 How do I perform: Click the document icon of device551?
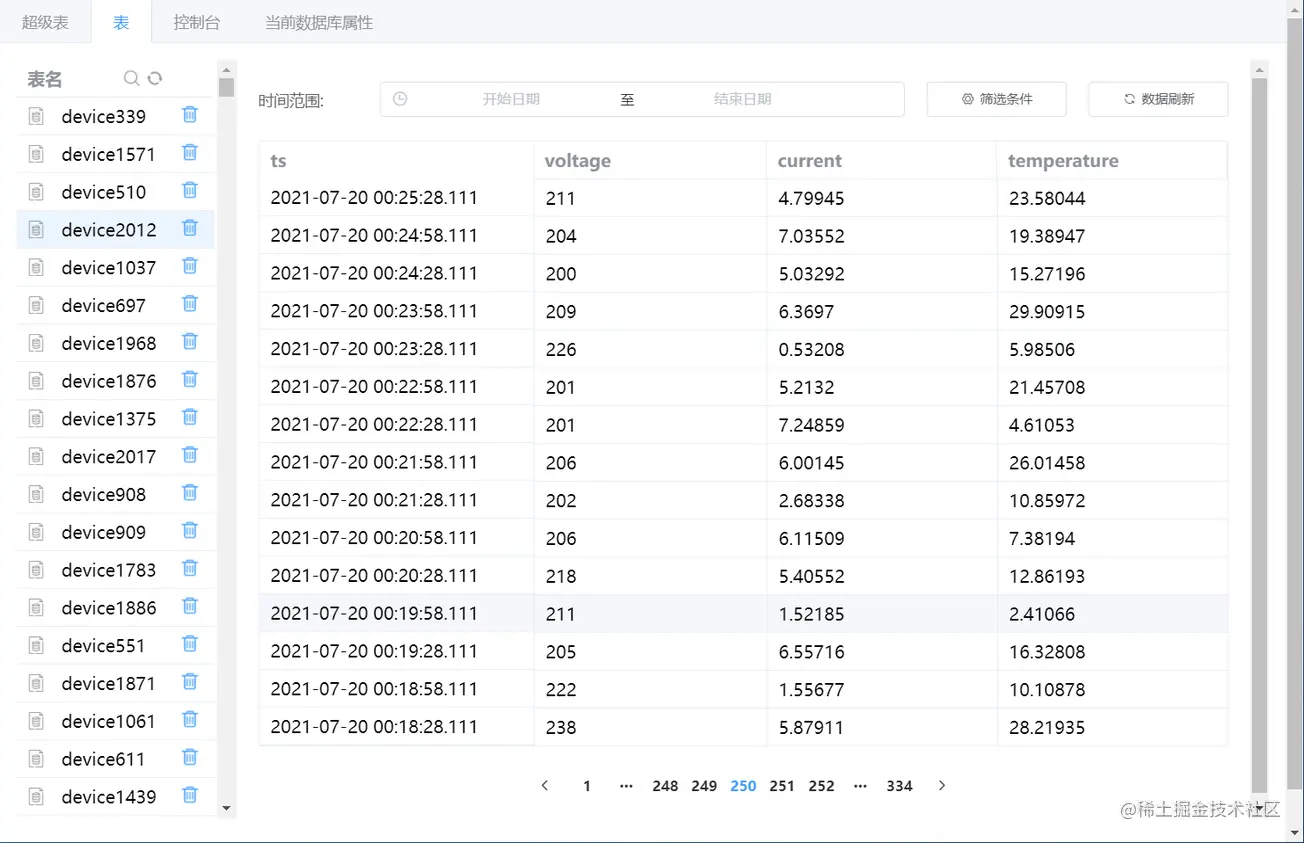36,646
